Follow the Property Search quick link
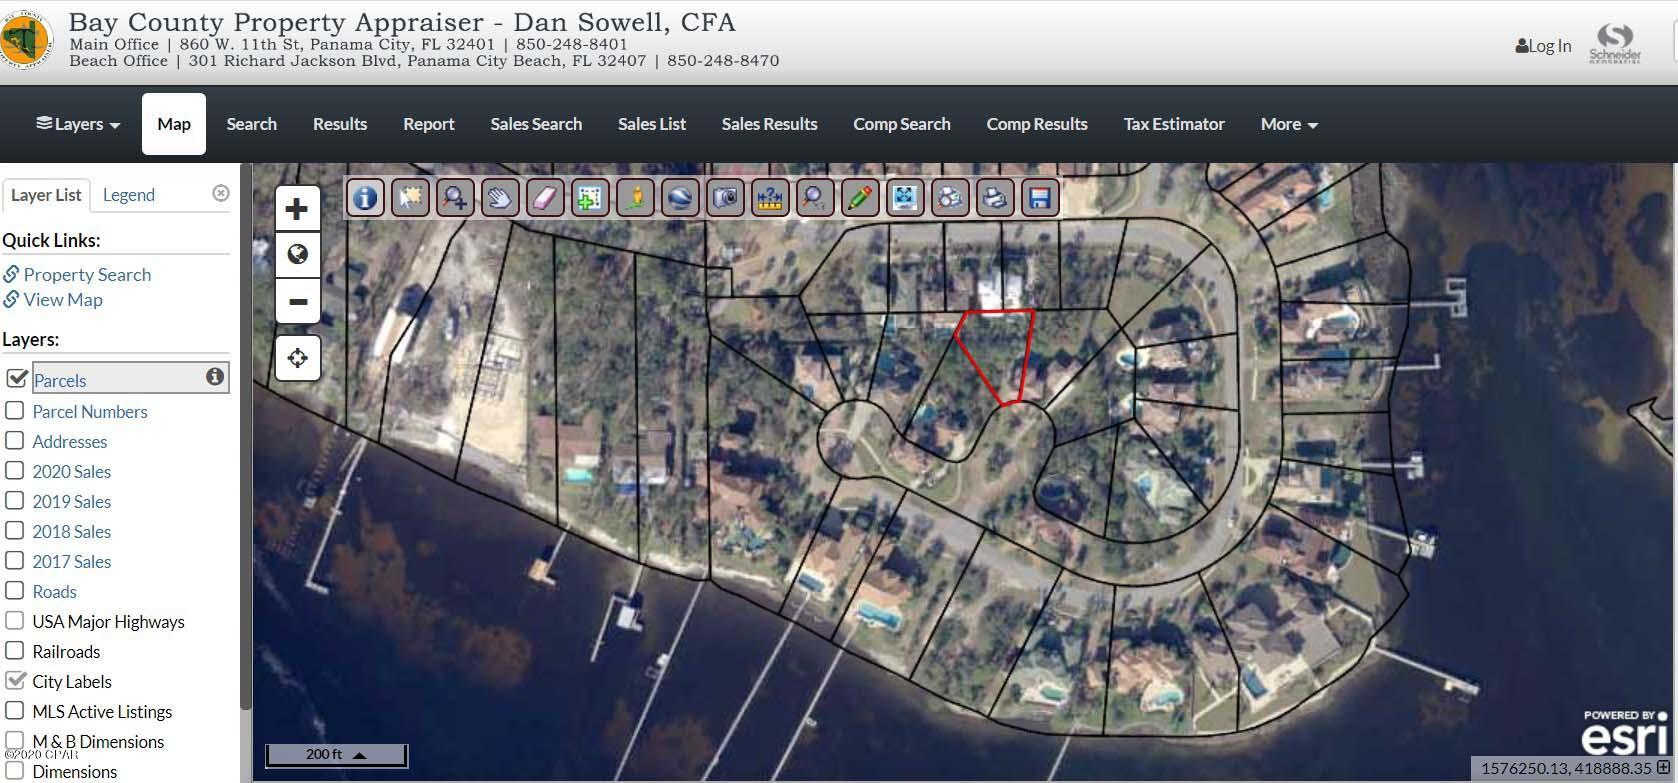This screenshot has width=1678, height=783. click(87, 274)
